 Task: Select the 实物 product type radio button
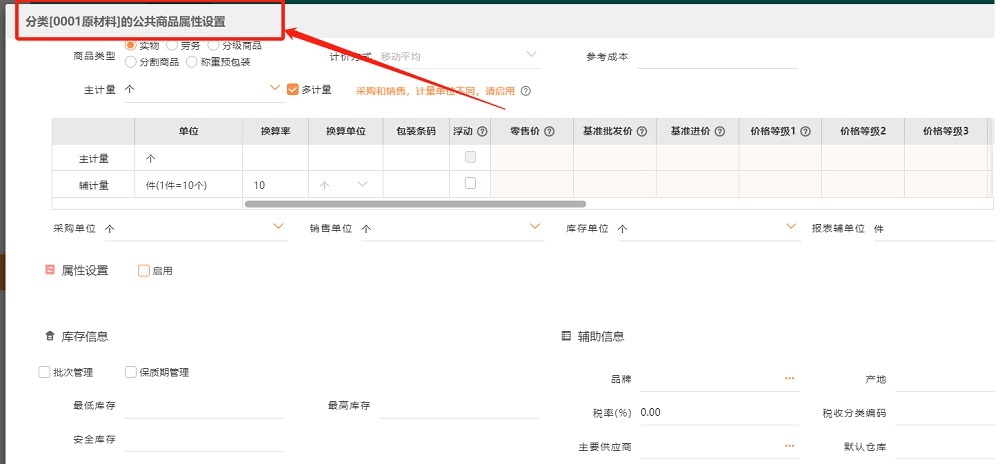(131, 45)
